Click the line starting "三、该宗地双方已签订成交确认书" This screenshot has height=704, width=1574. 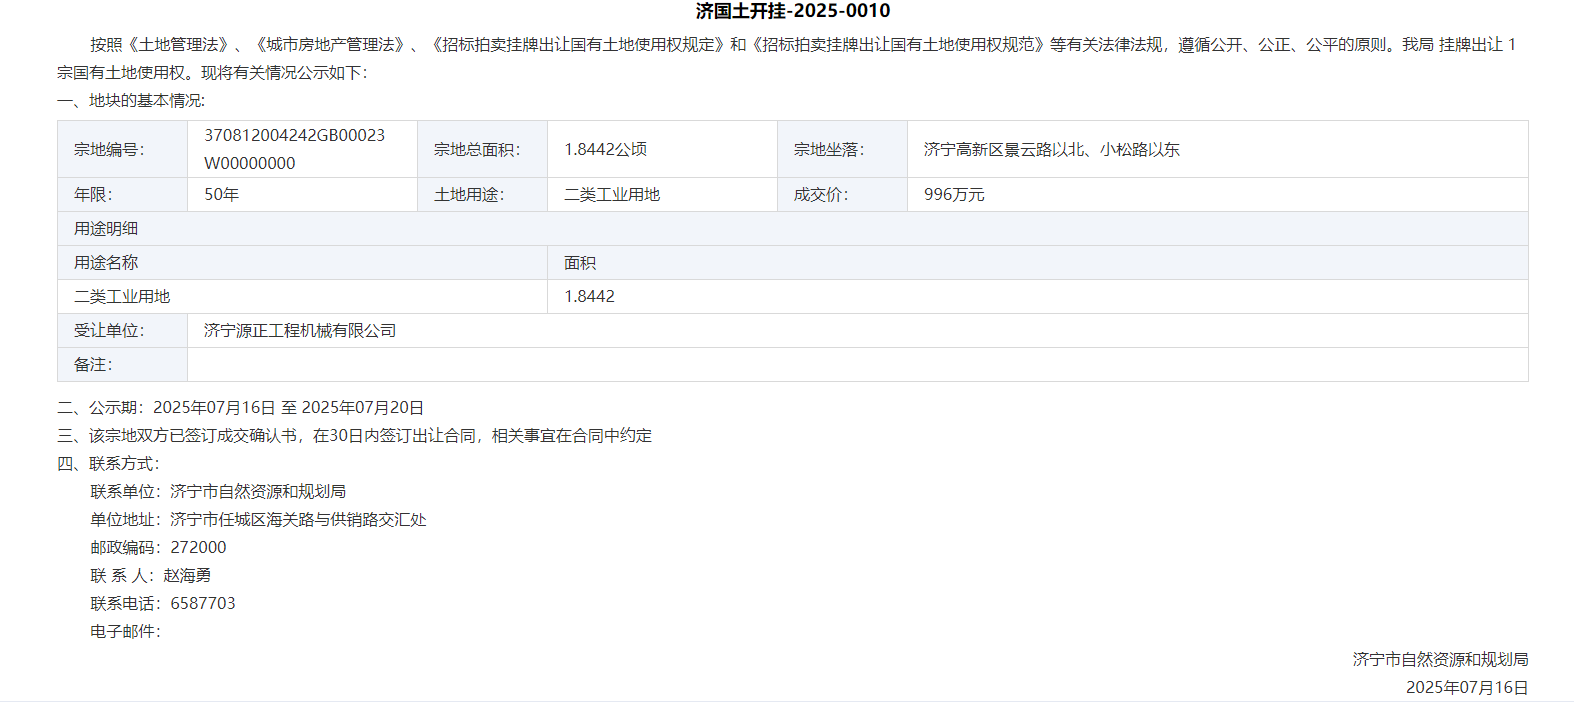[x=355, y=436]
